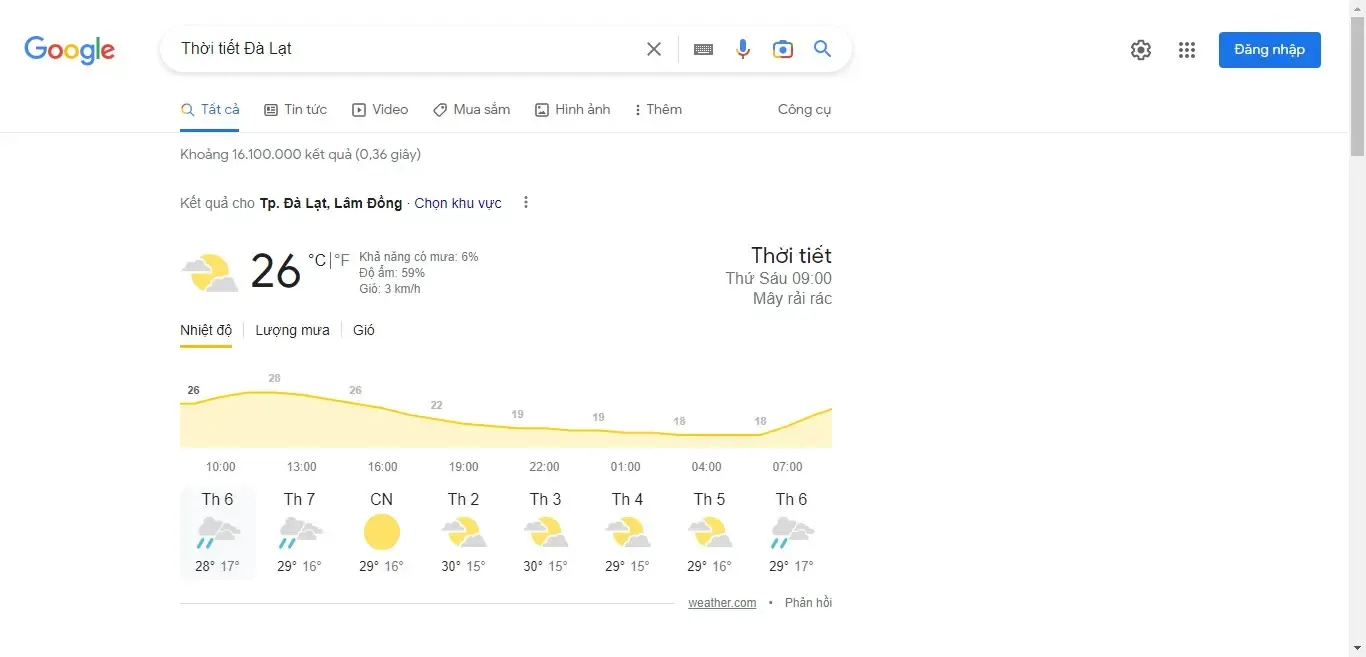Open the on-screen keyboard input icon
This screenshot has height=657, width=1366.
pos(702,48)
